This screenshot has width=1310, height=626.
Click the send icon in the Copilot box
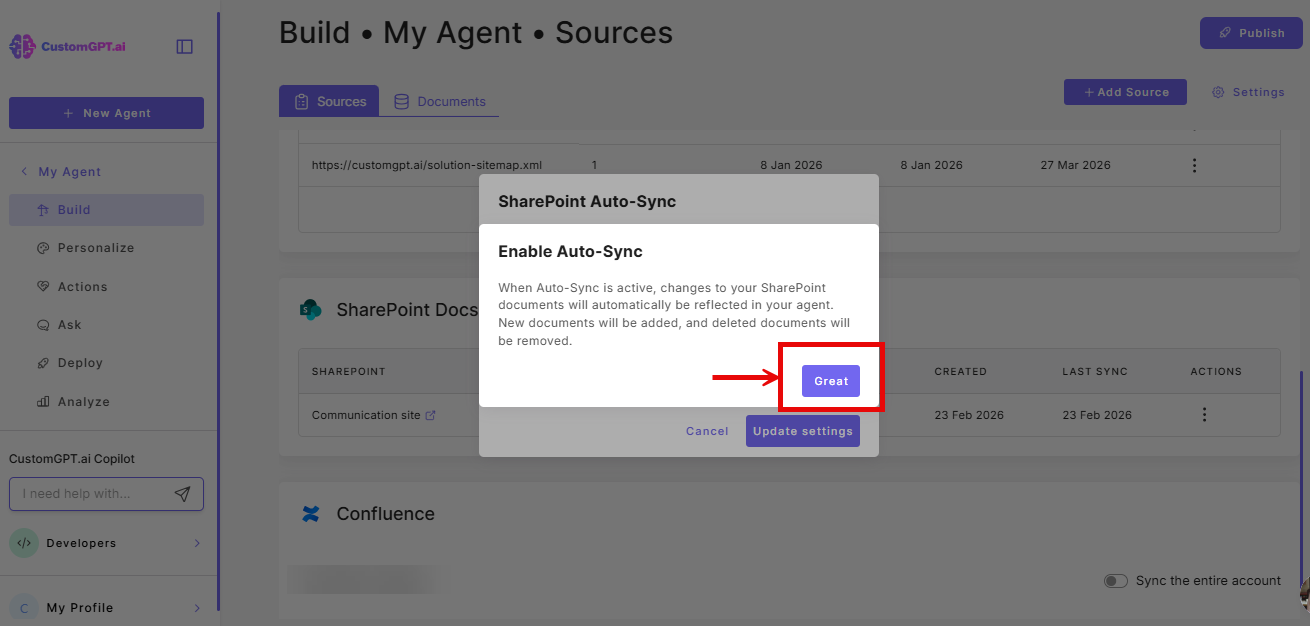[183, 493]
